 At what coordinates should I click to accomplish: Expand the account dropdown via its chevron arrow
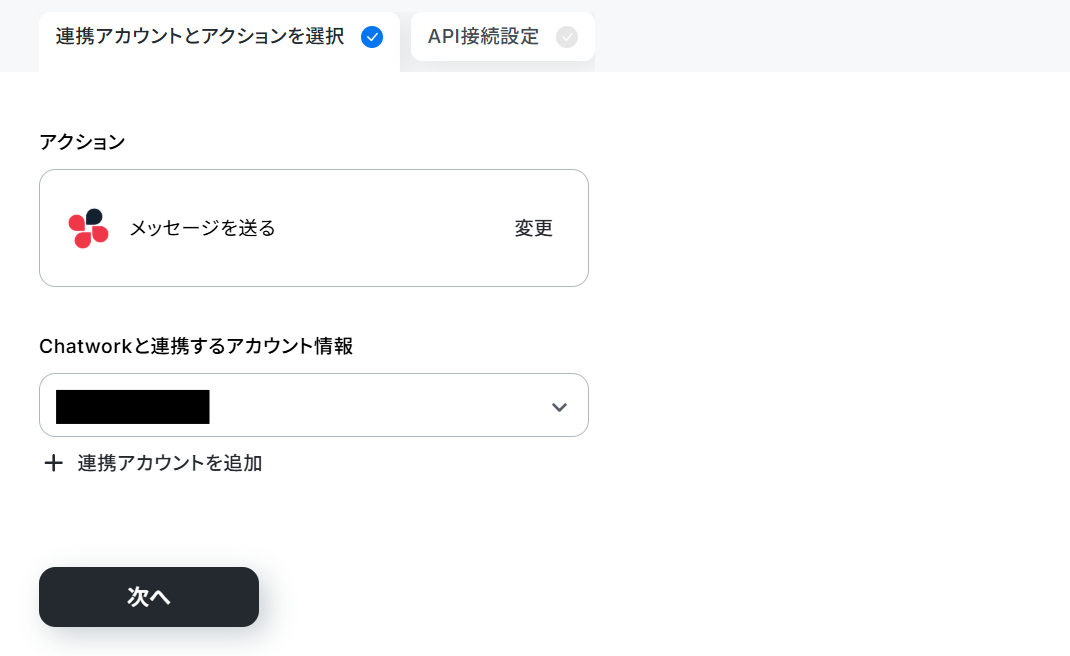pos(559,407)
